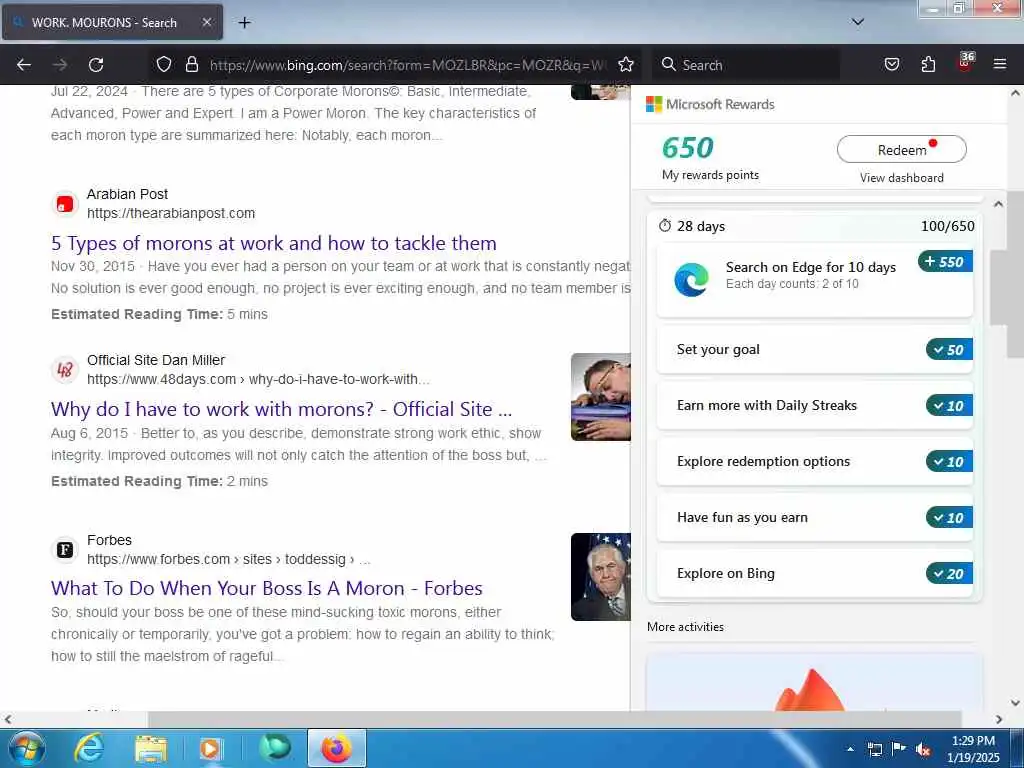Click the page scroll down arrow
The height and width of the screenshot is (768, 1024).
coord(1015,703)
